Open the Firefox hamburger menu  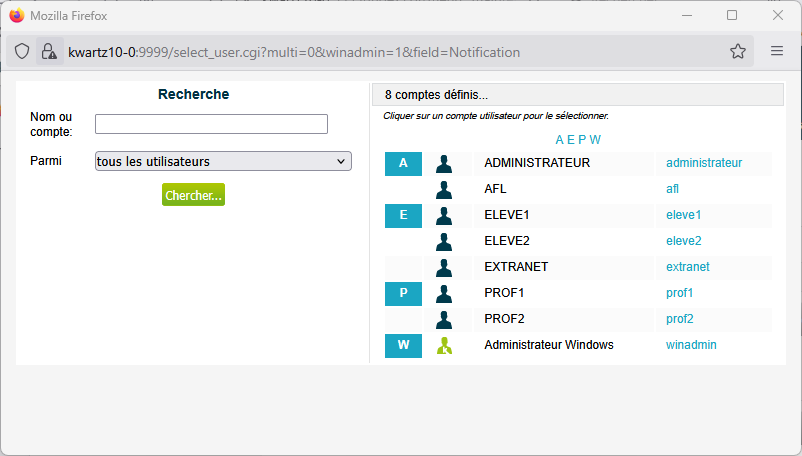[x=777, y=51]
